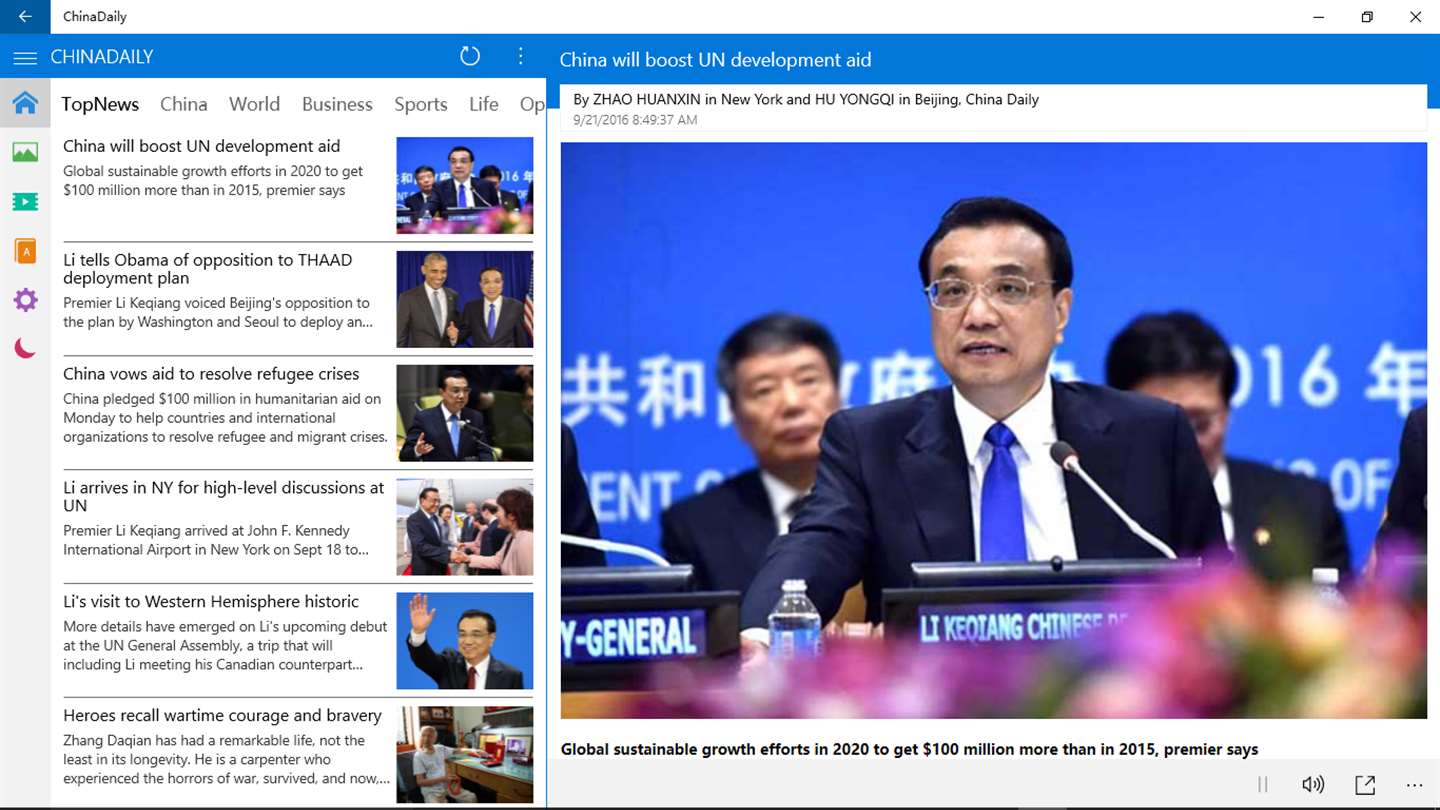
Task: Click summary 'Zhang Daqian has had a remarkable life'
Action: coord(226,760)
